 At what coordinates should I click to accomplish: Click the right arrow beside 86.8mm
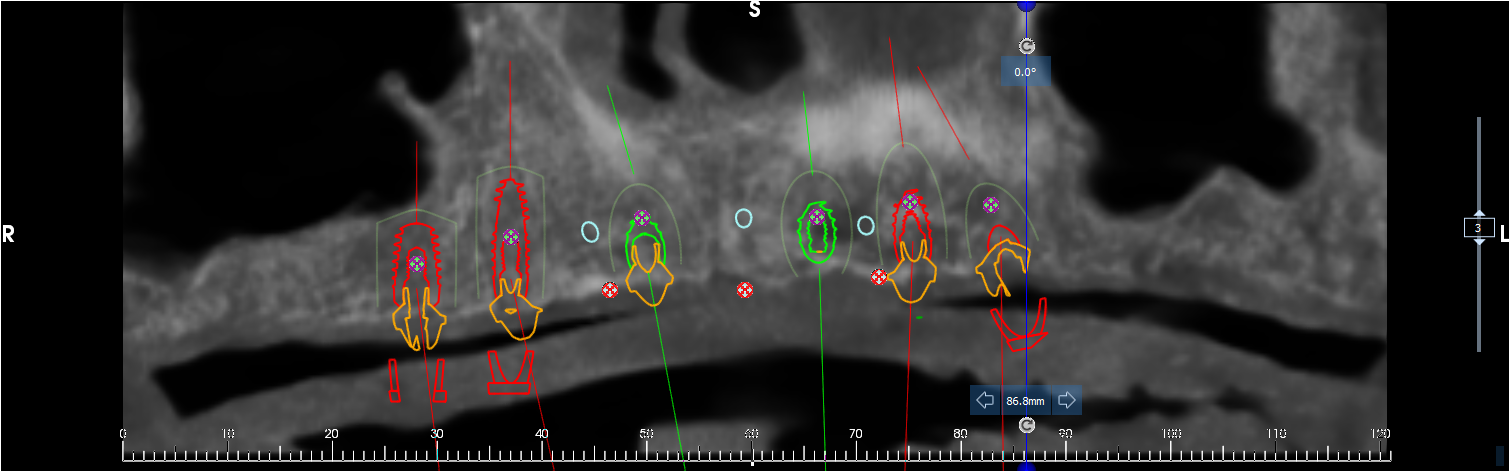click(x=1066, y=401)
